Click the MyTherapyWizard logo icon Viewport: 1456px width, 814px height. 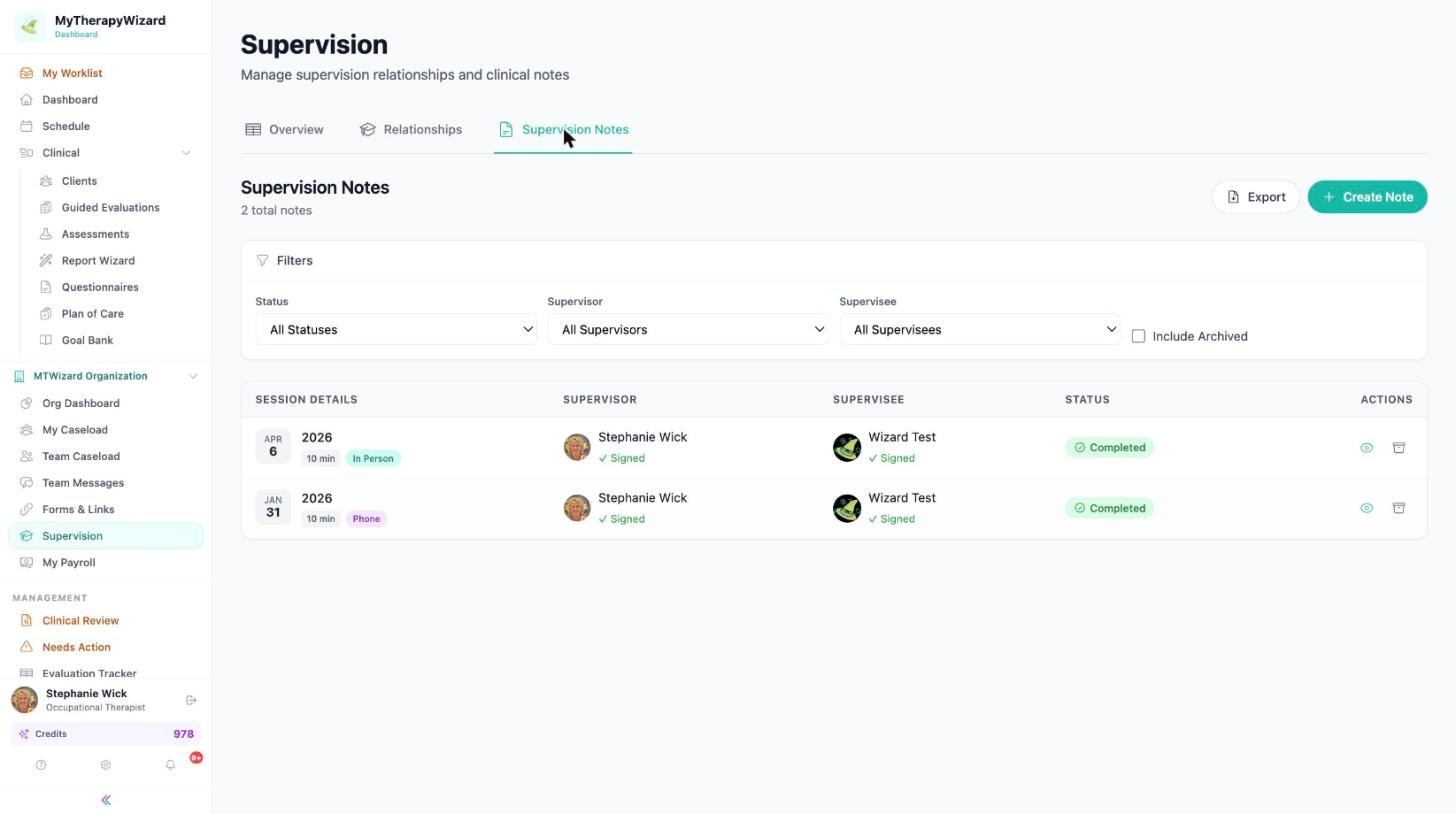click(29, 26)
